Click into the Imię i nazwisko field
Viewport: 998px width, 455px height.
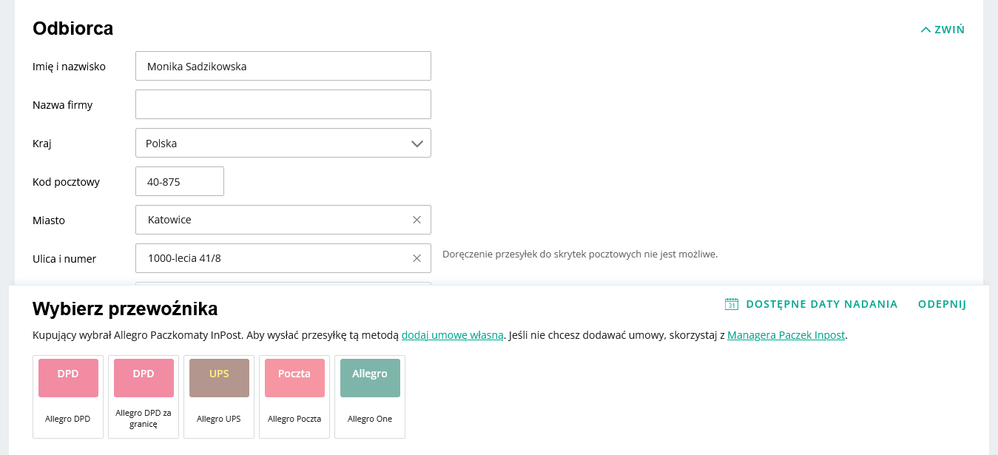coord(283,66)
